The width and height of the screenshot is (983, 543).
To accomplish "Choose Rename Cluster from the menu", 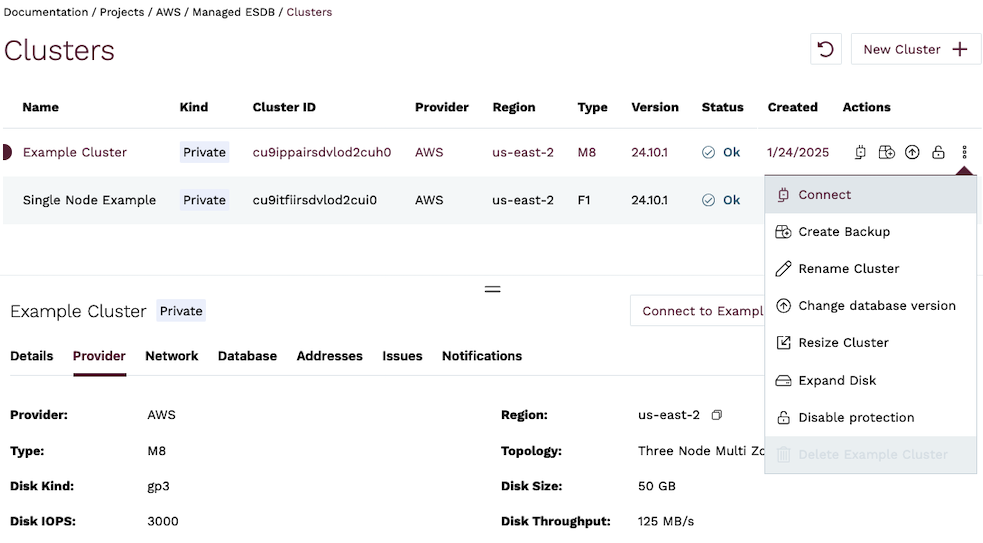I will (x=848, y=269).
